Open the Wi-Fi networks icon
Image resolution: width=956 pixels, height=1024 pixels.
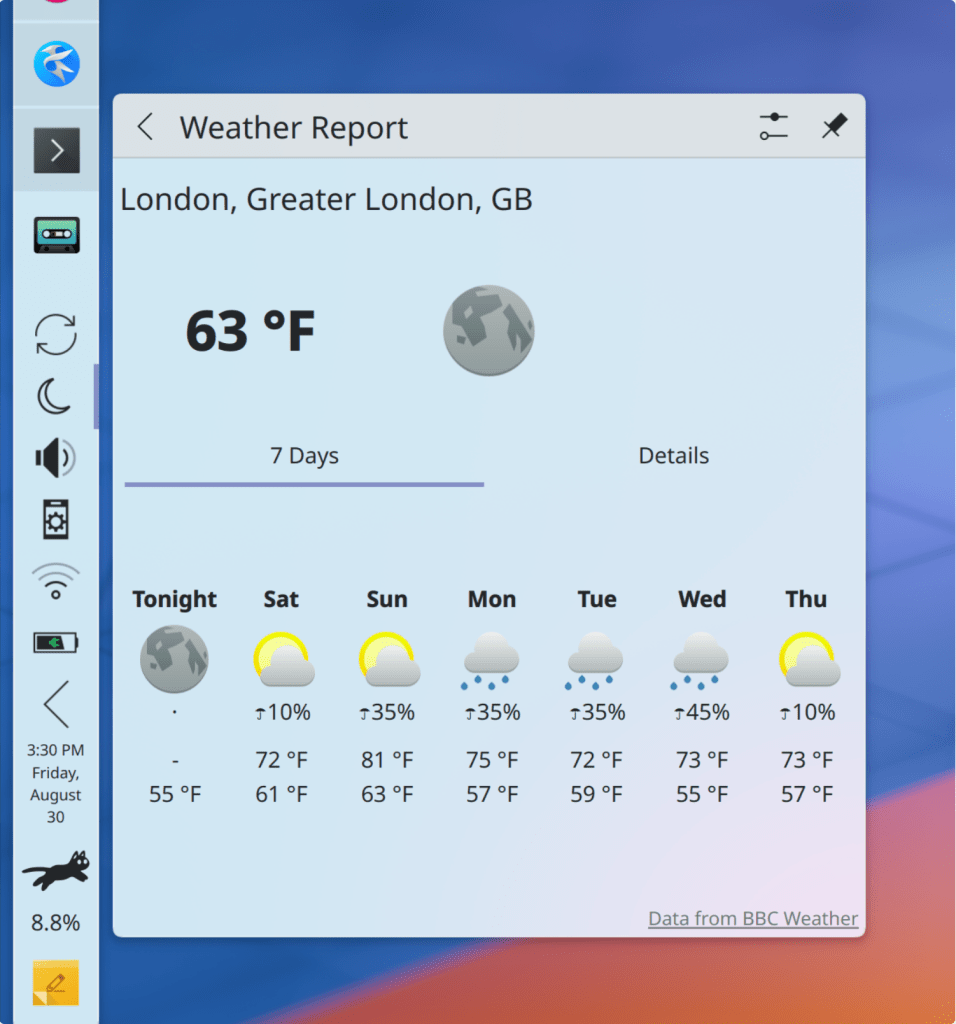[56, 581]
